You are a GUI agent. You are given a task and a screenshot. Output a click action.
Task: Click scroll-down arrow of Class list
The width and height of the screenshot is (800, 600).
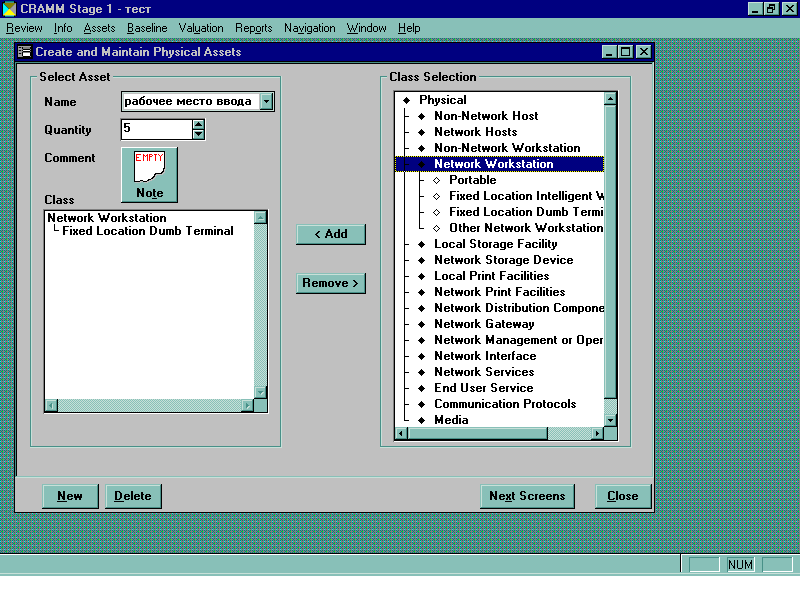[260, 393]
